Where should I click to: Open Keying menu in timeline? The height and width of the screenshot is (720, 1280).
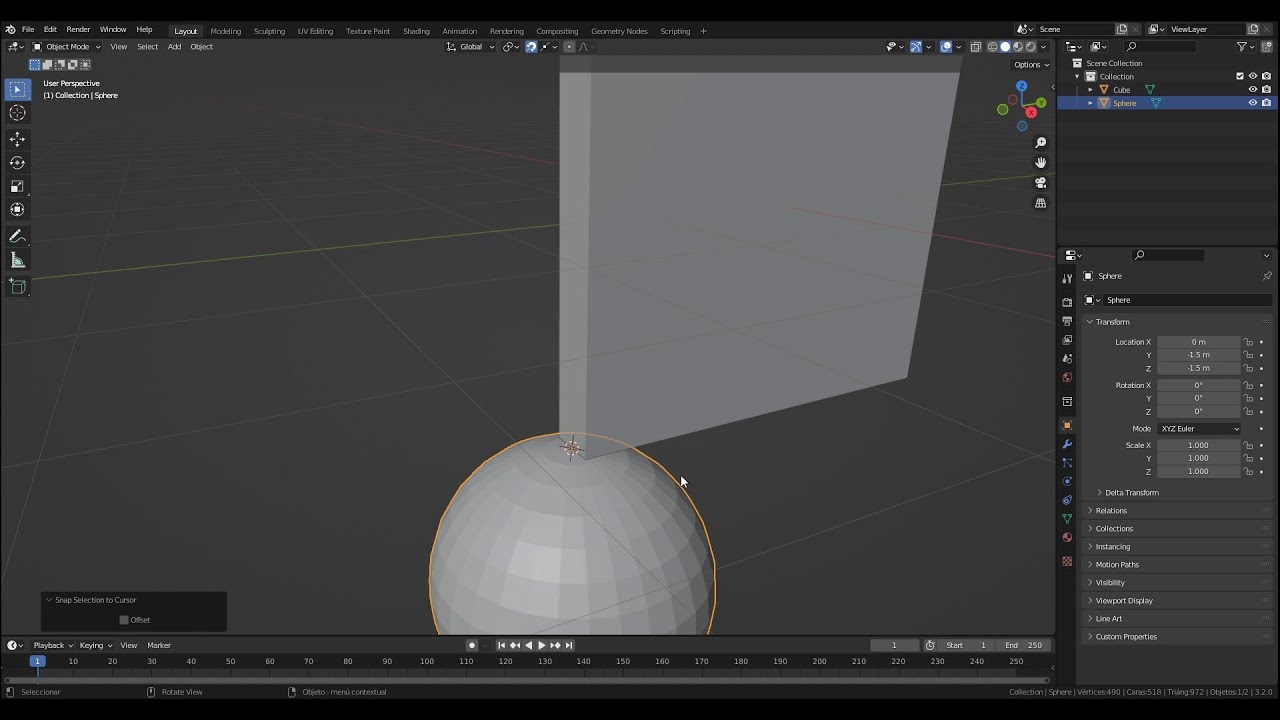click(x=95, y=646)
